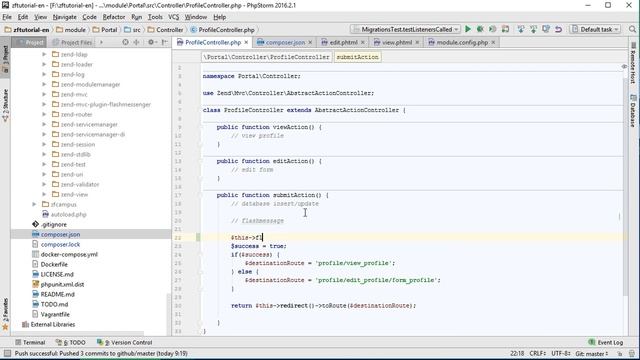
Task: Open the Remote Host side panel
Action: [633, 62]
